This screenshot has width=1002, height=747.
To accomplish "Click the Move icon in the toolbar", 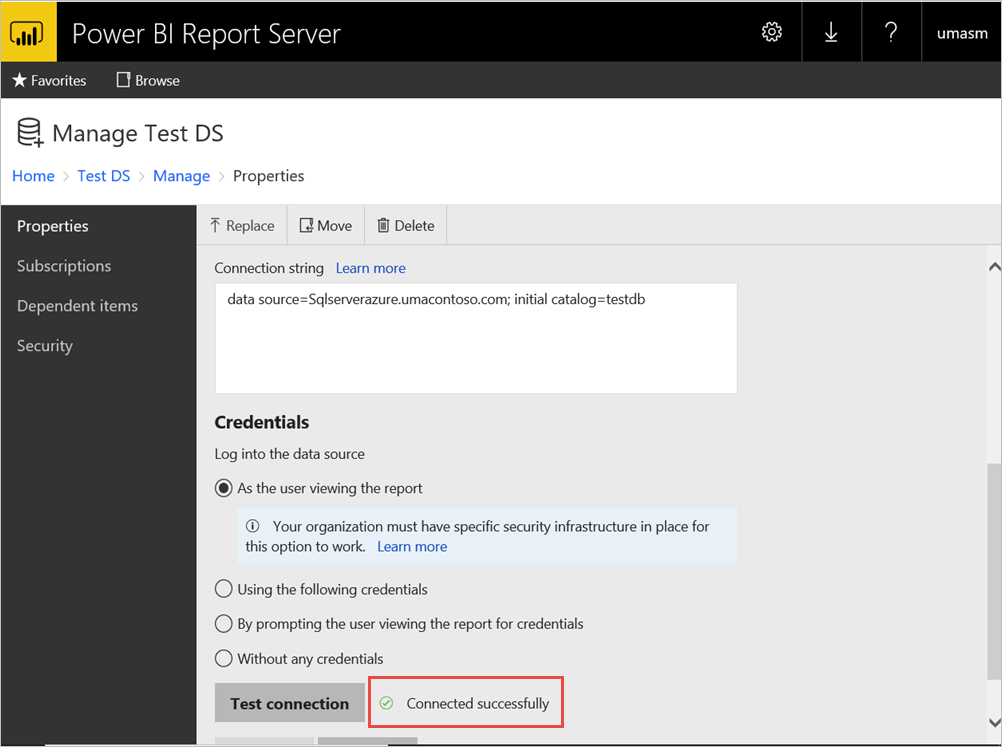I will pyautogui.click(x=305, y=225).
